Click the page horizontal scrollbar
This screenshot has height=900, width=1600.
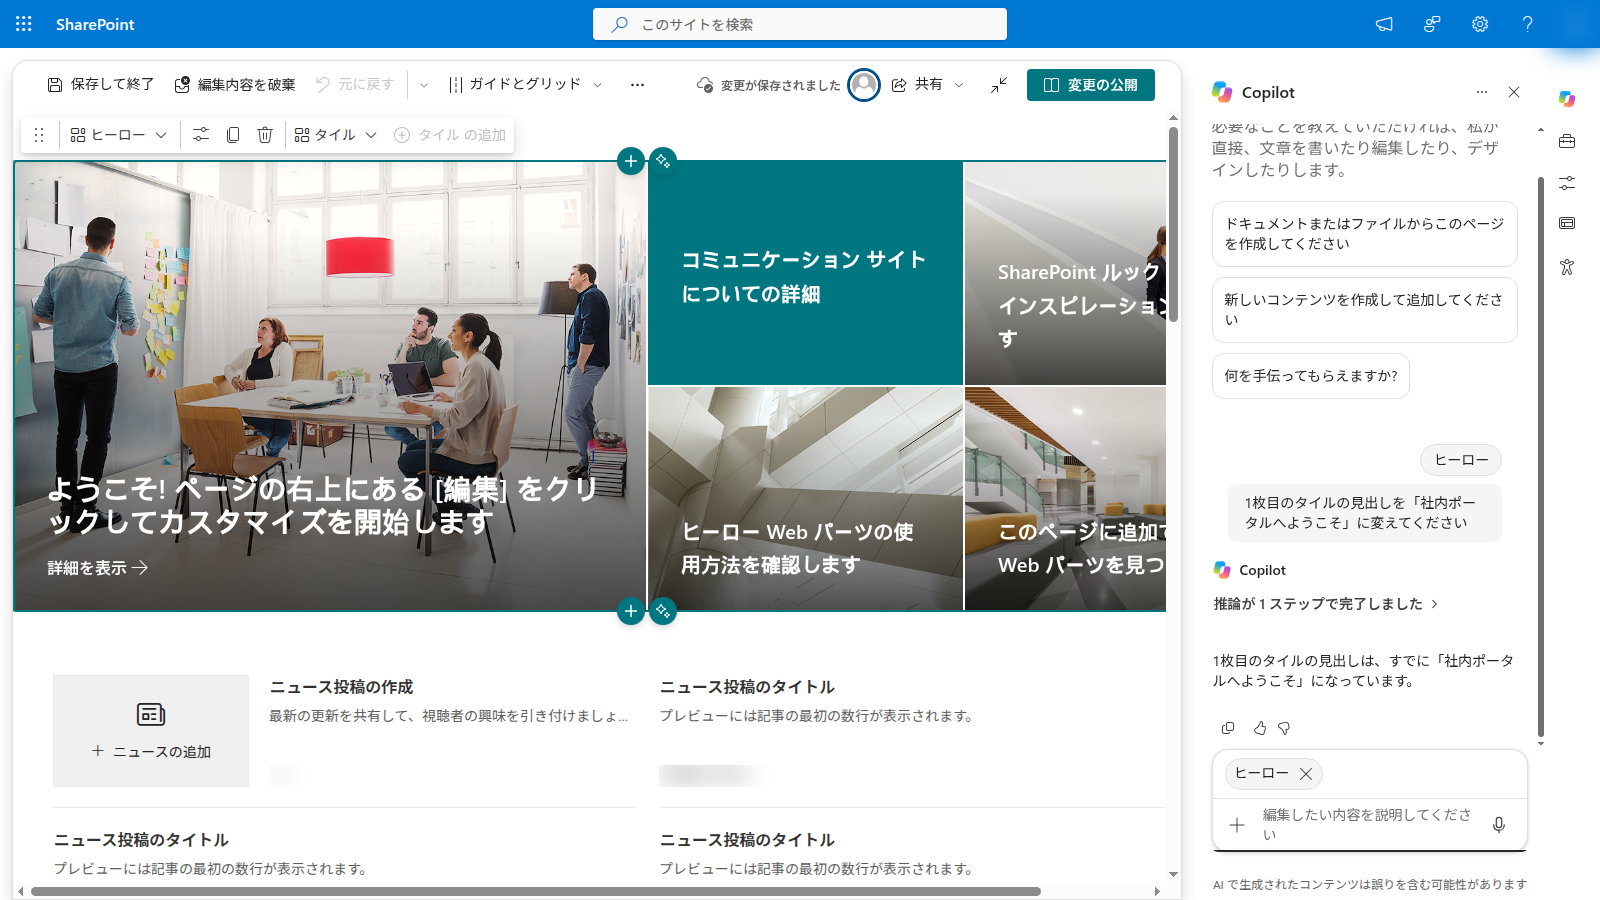(x=536, y=891)
